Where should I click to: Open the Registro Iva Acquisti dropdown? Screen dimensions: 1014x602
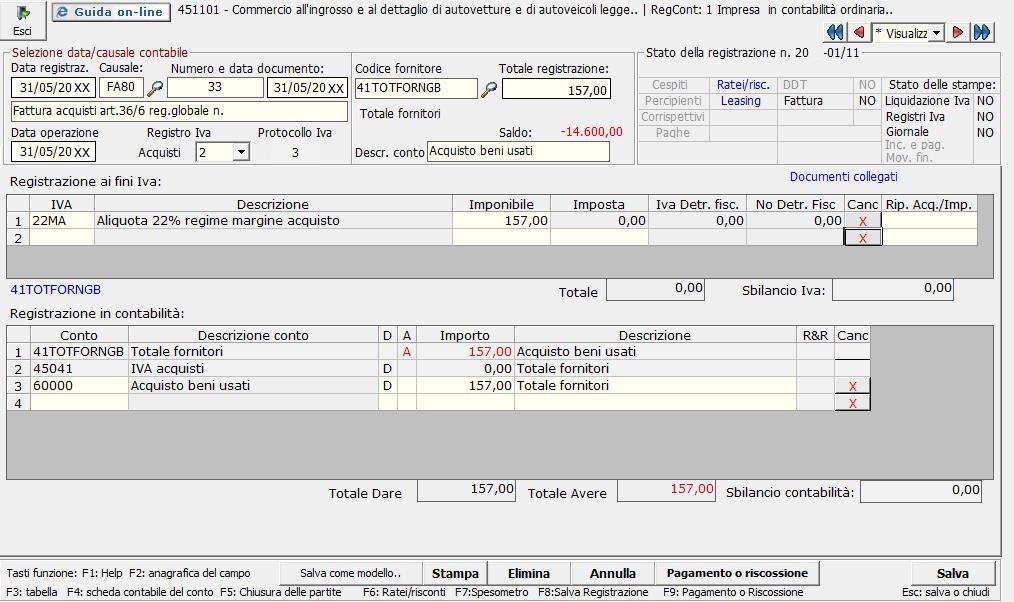[241, 153]
